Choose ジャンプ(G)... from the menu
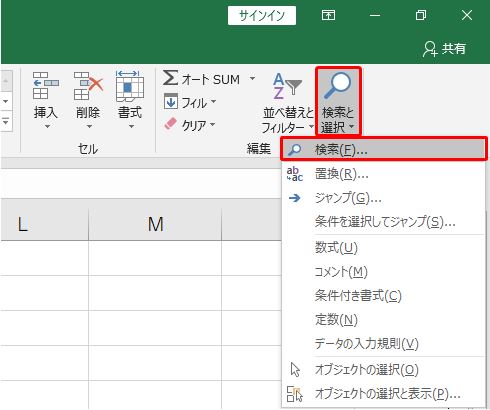 384,198
